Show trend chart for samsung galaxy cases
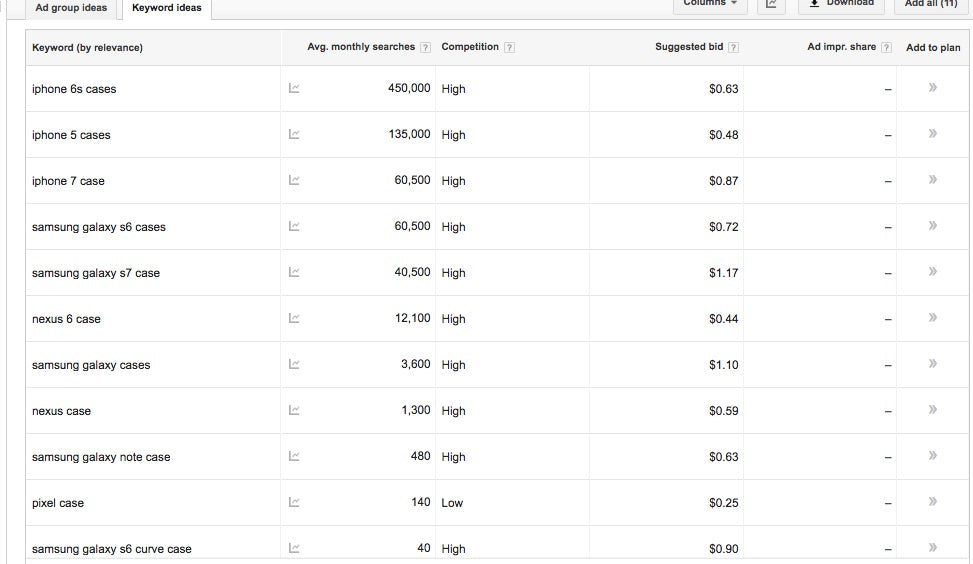Viewport: 973px width, 564px height. coord(294,364)
